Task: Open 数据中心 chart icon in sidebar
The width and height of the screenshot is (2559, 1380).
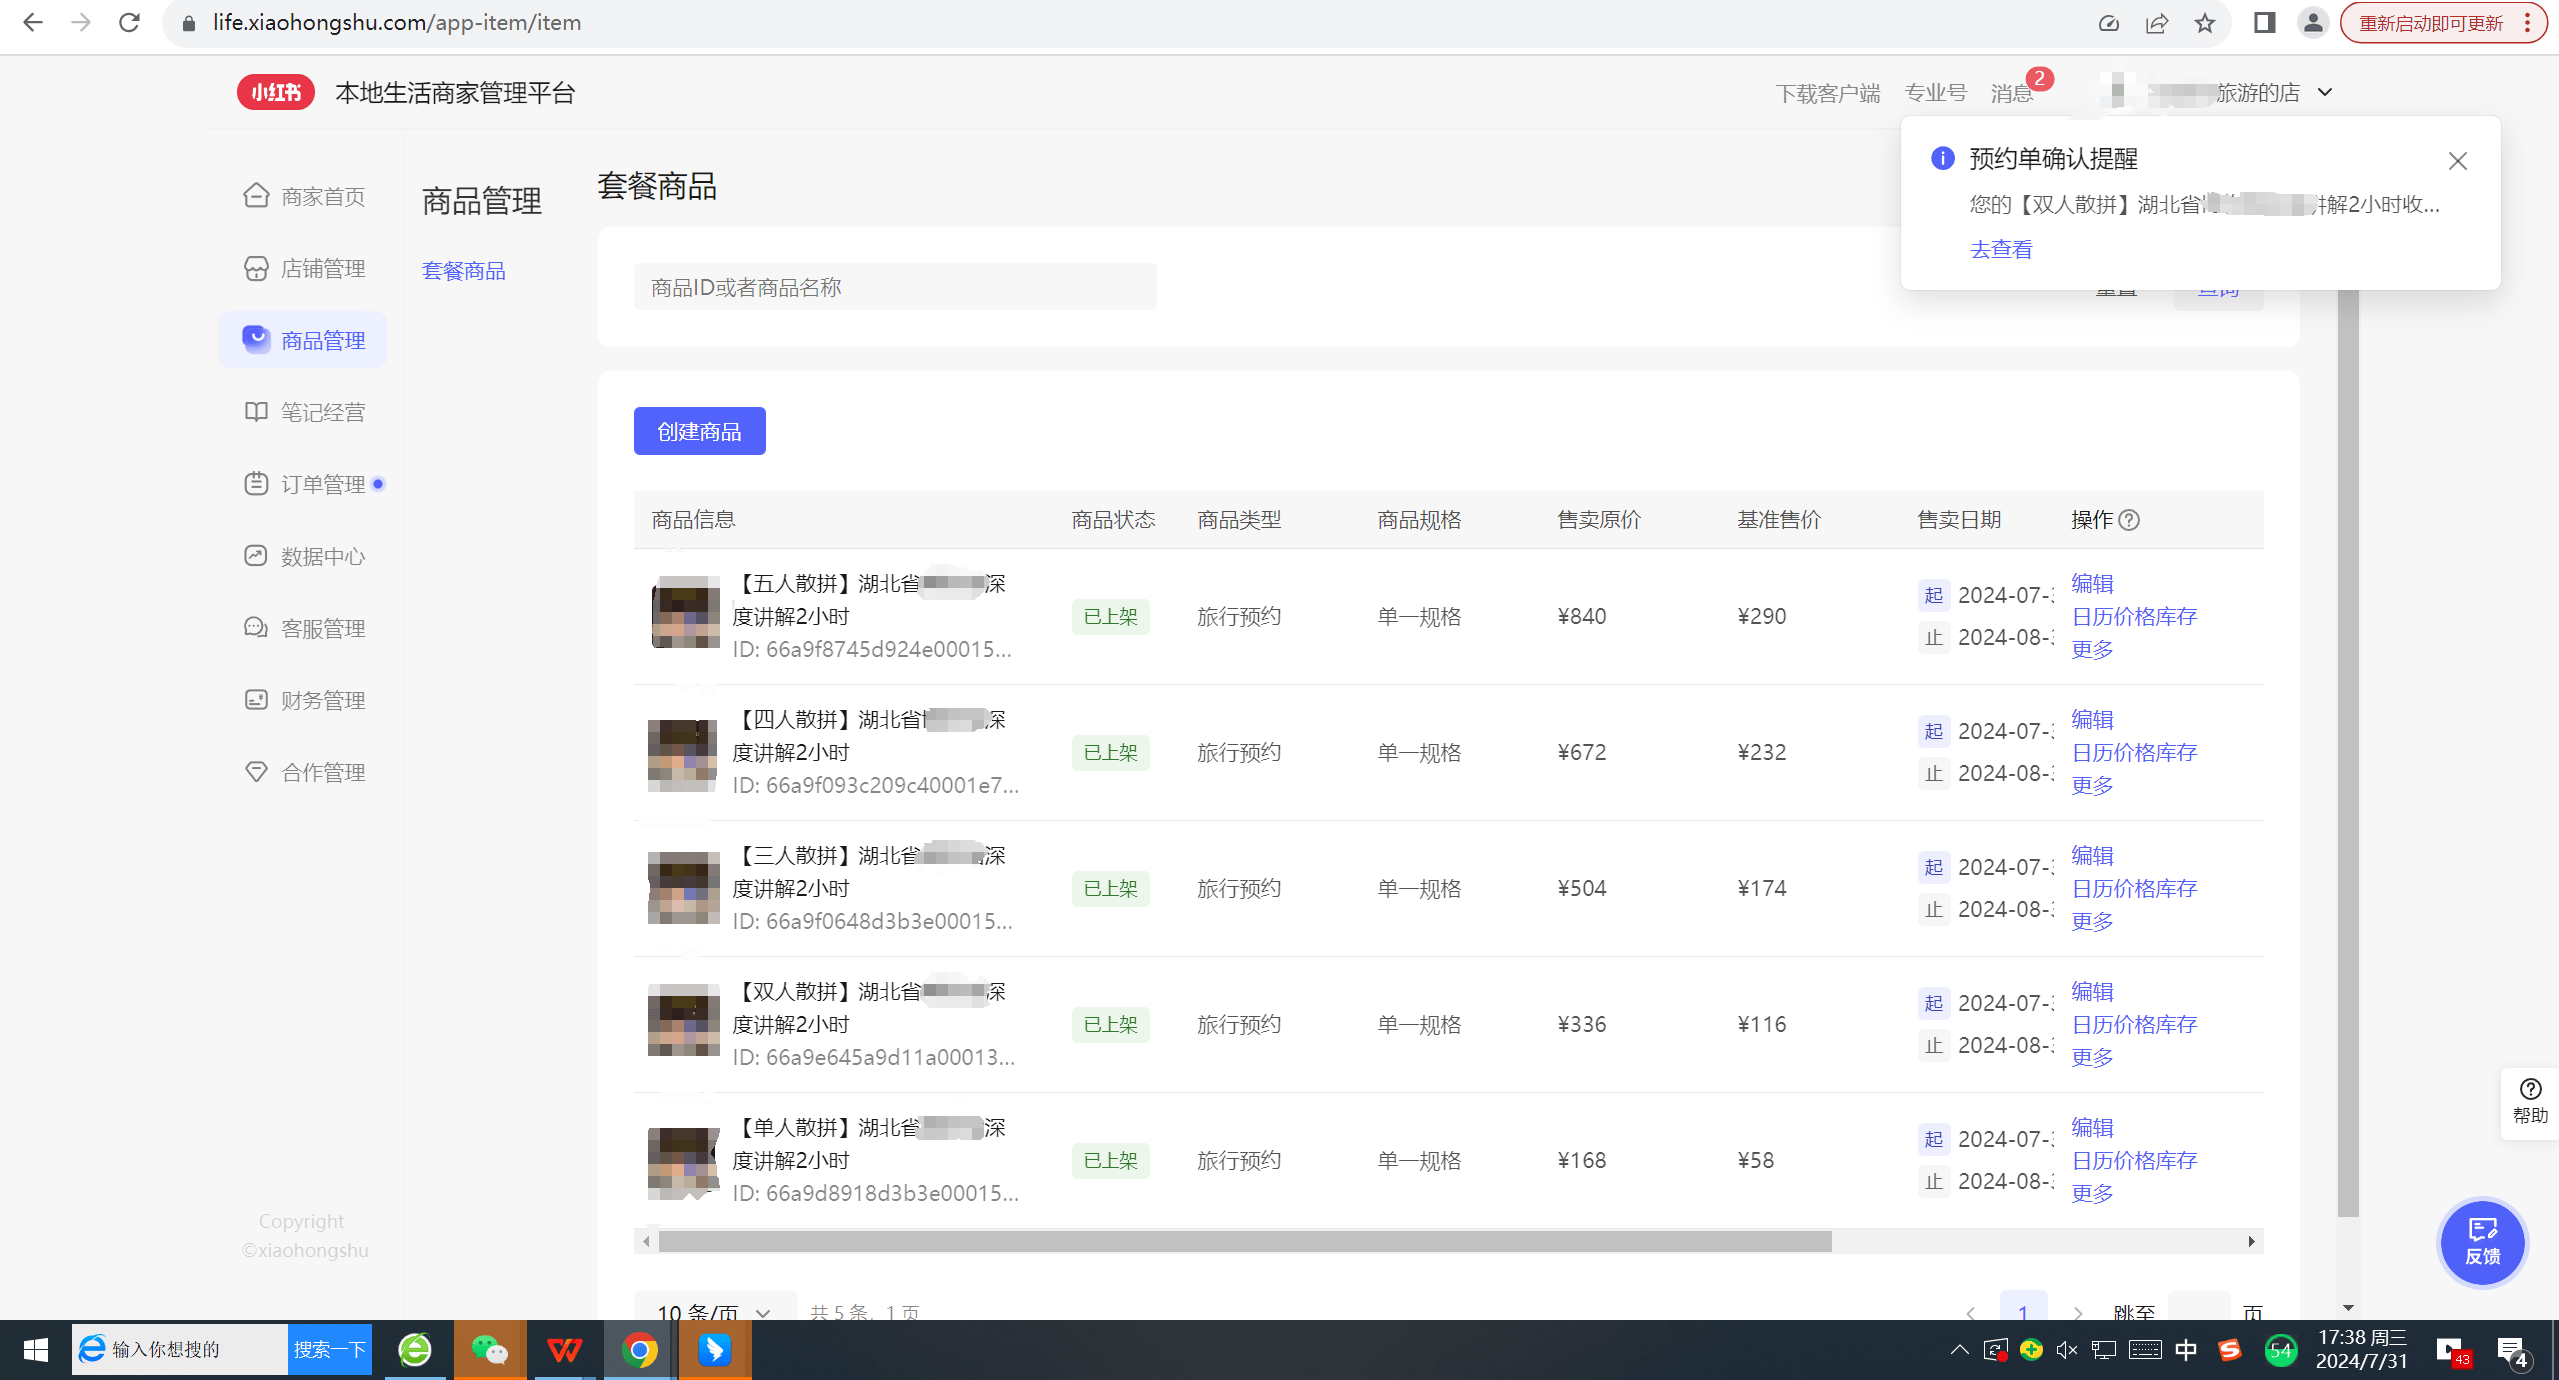Action: pos(256,556)
